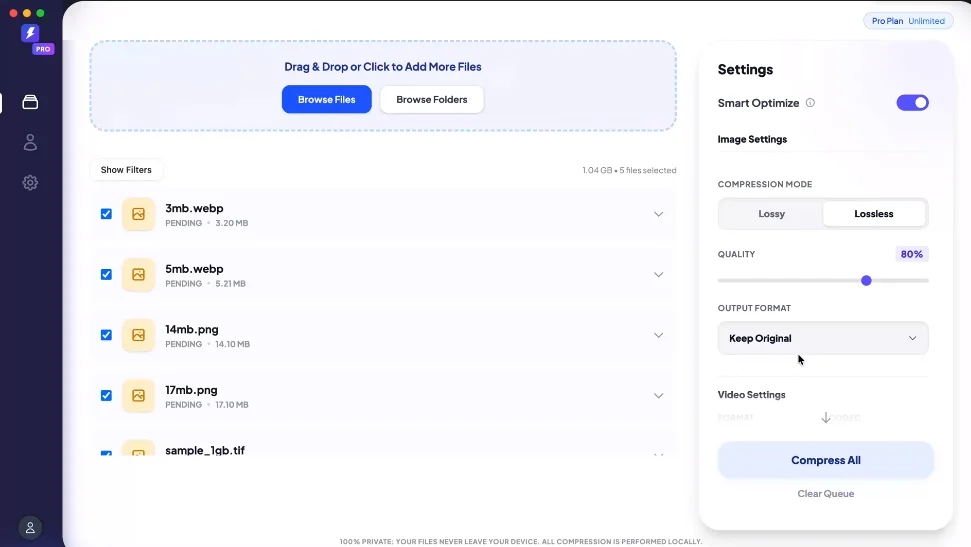Viewport: 971px width, 547px height.
Task: Click the user avatar at sidebar bottom
Action: pyautogui.click(x=30, y=528)
